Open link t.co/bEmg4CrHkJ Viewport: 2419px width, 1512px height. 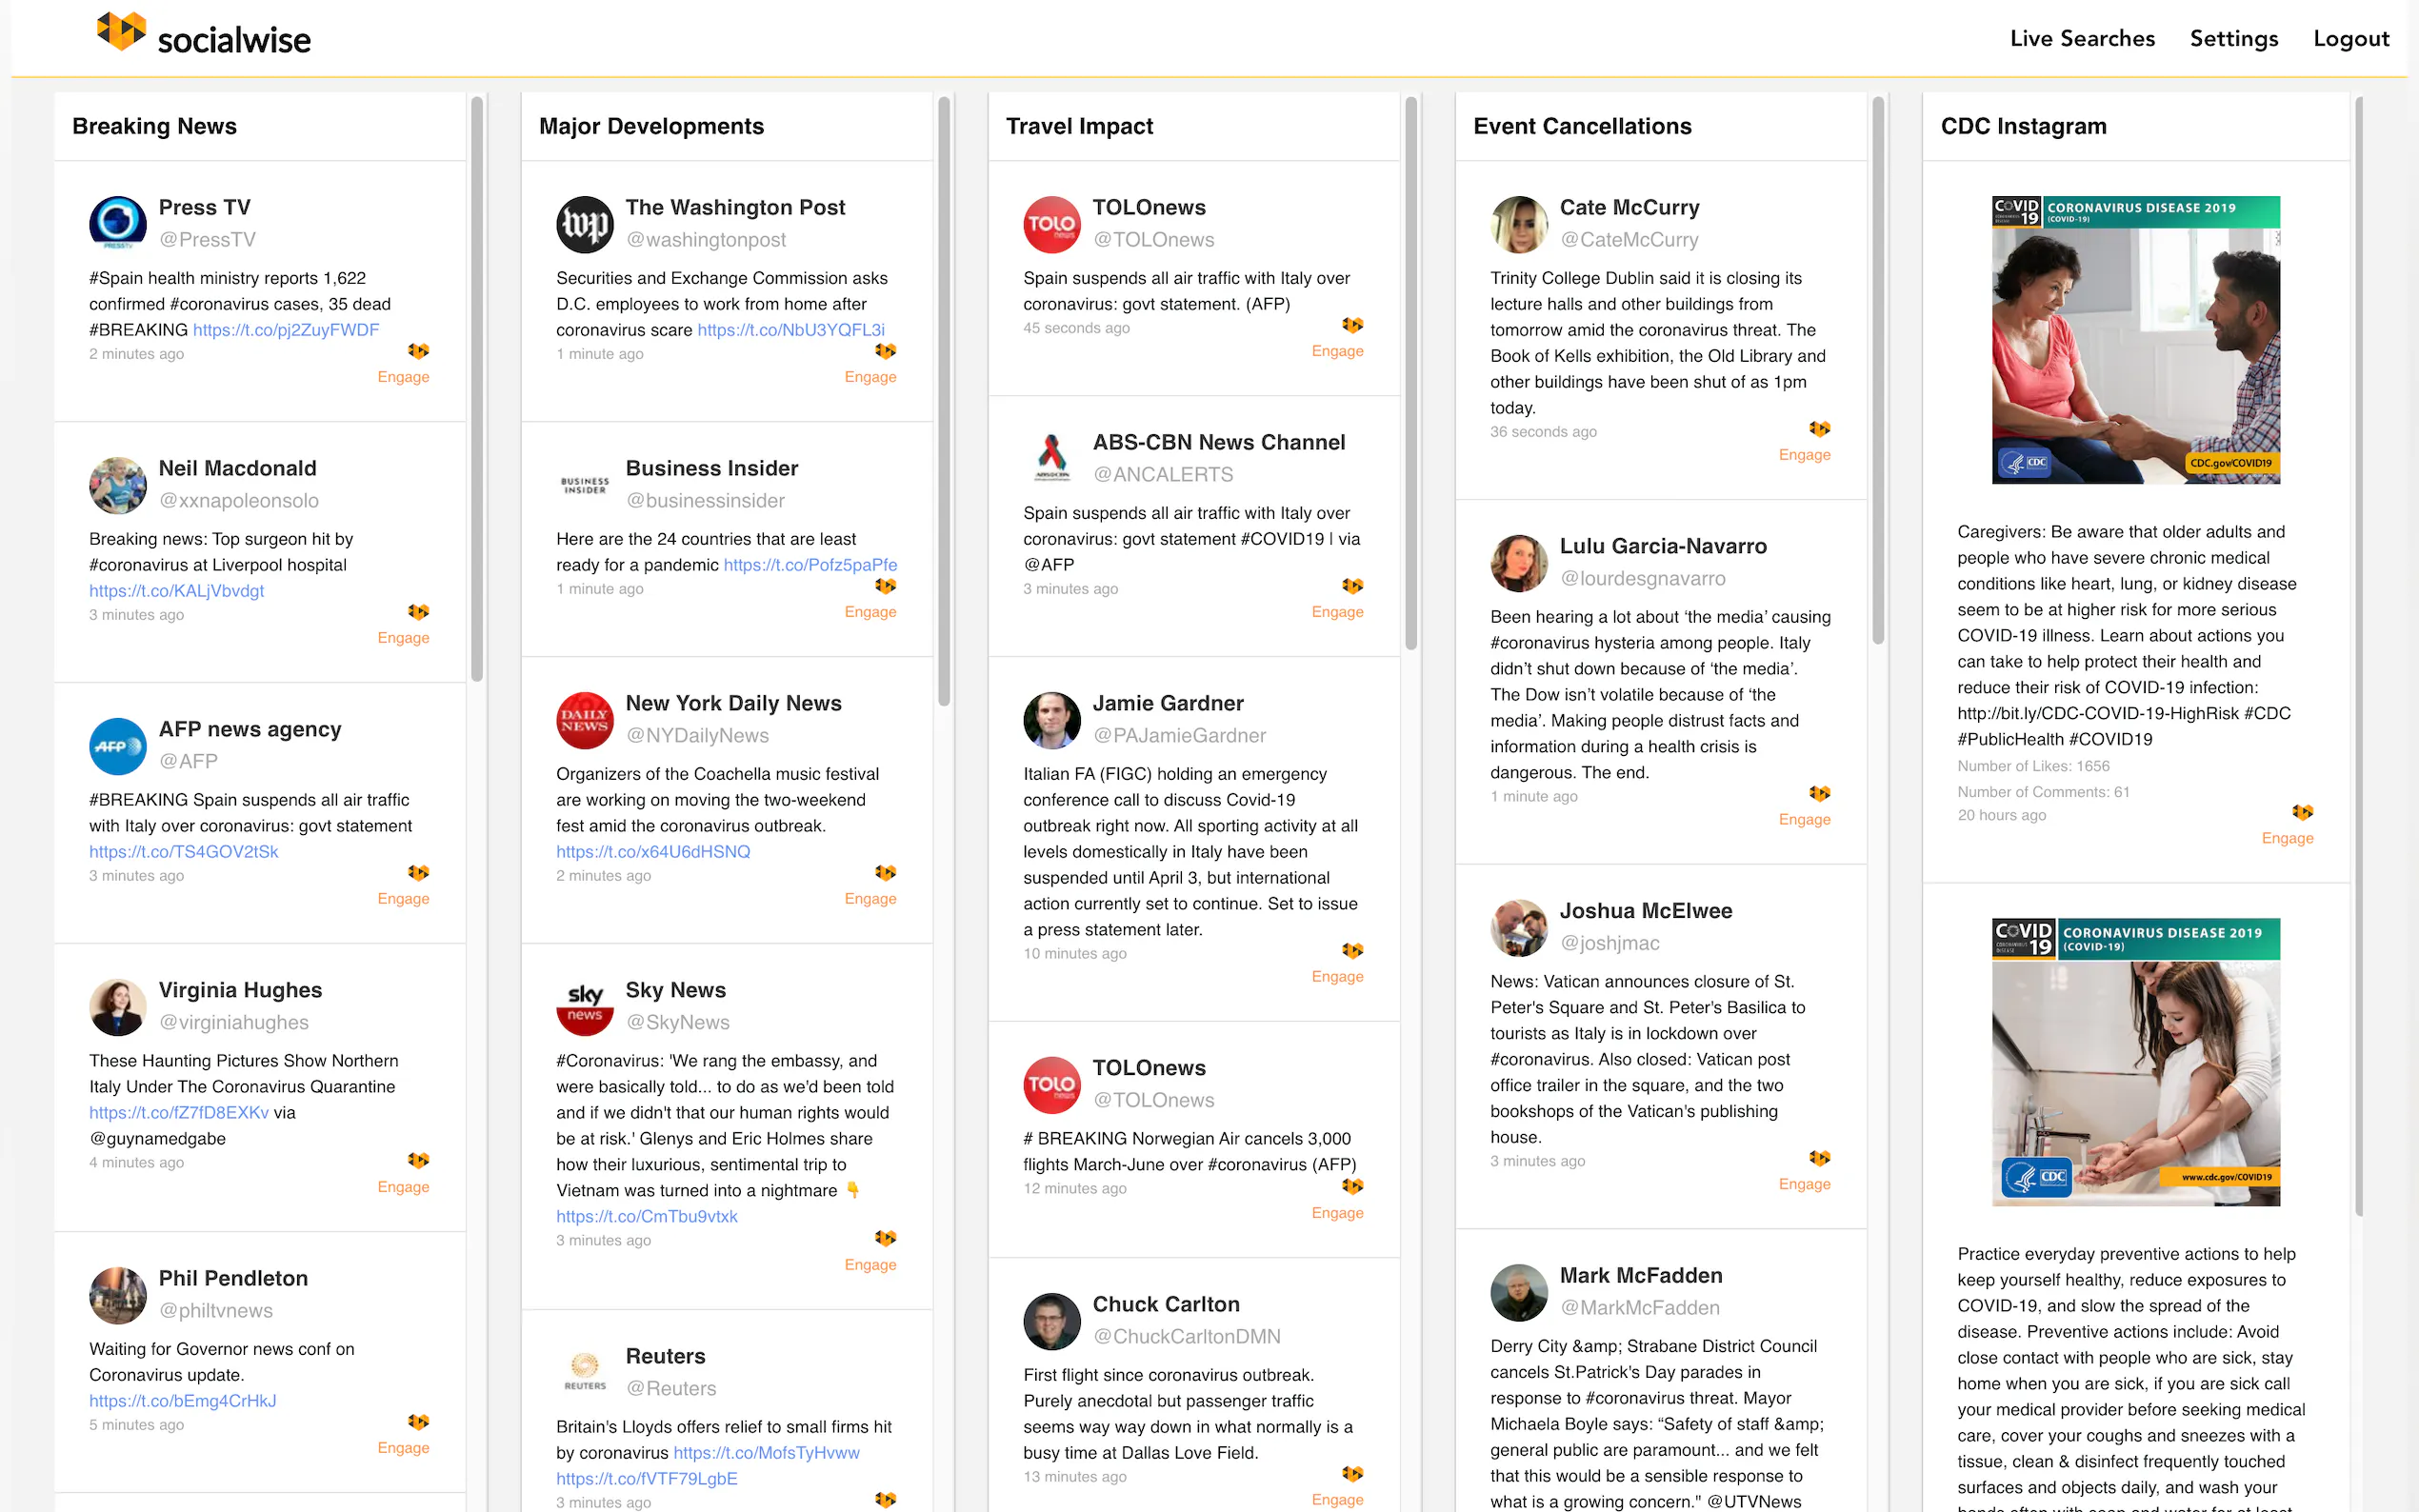[182, 1401]
